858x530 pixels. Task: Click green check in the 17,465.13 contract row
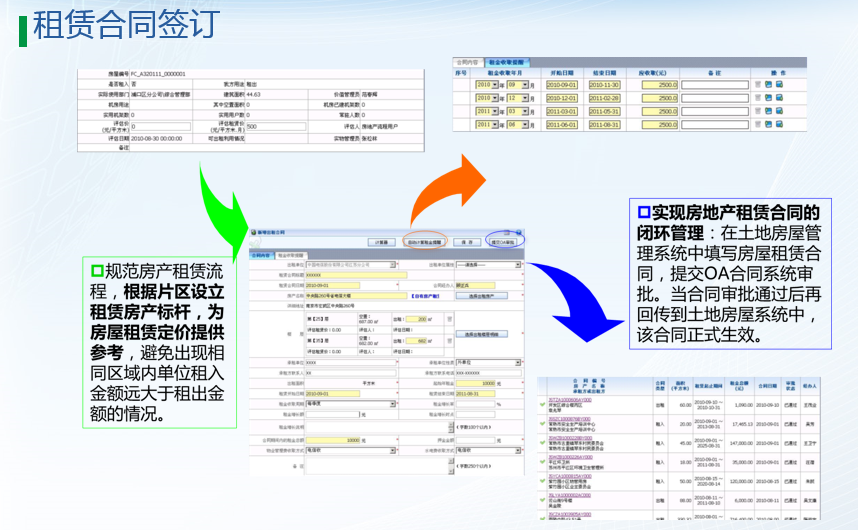(542, 424)
